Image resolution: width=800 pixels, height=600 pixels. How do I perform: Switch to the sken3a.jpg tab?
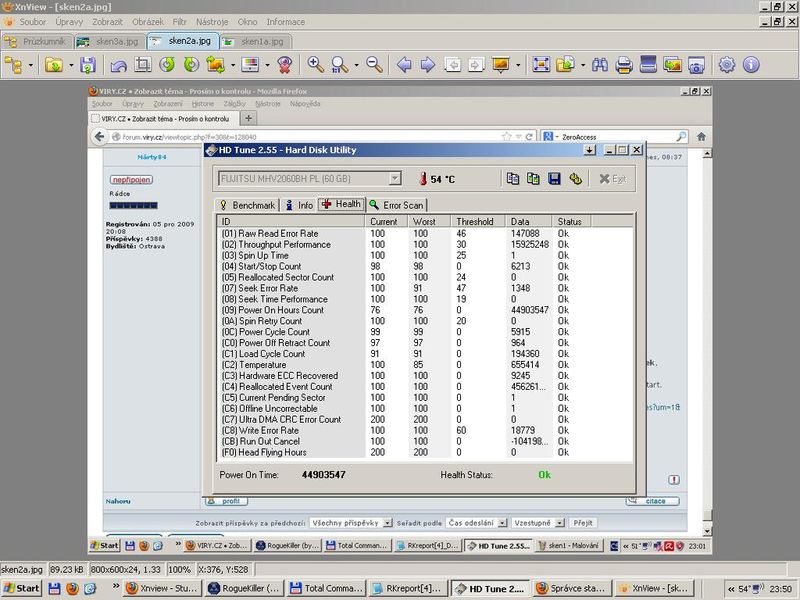click(110, 42)
